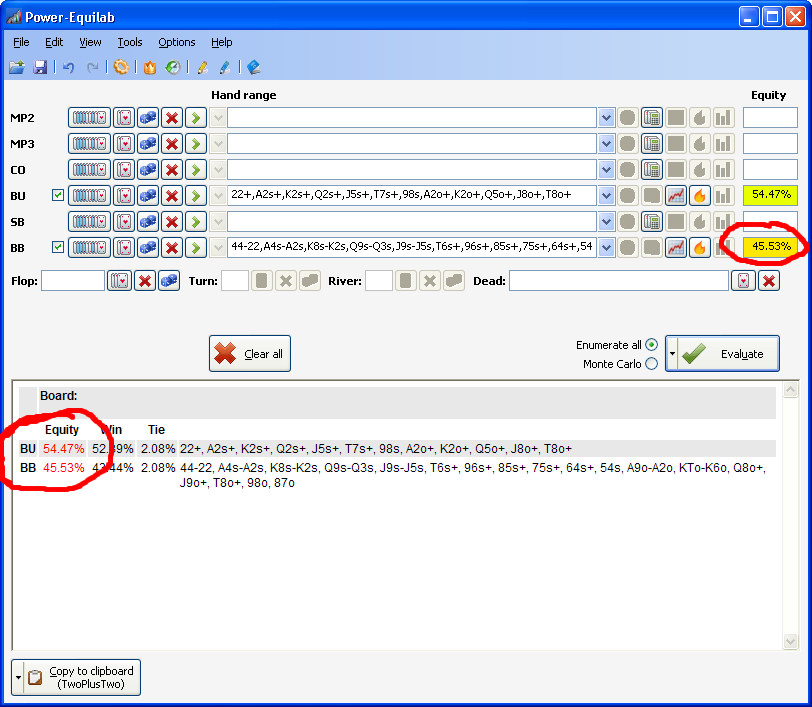Click the Tie column header

tap(156, 429)
